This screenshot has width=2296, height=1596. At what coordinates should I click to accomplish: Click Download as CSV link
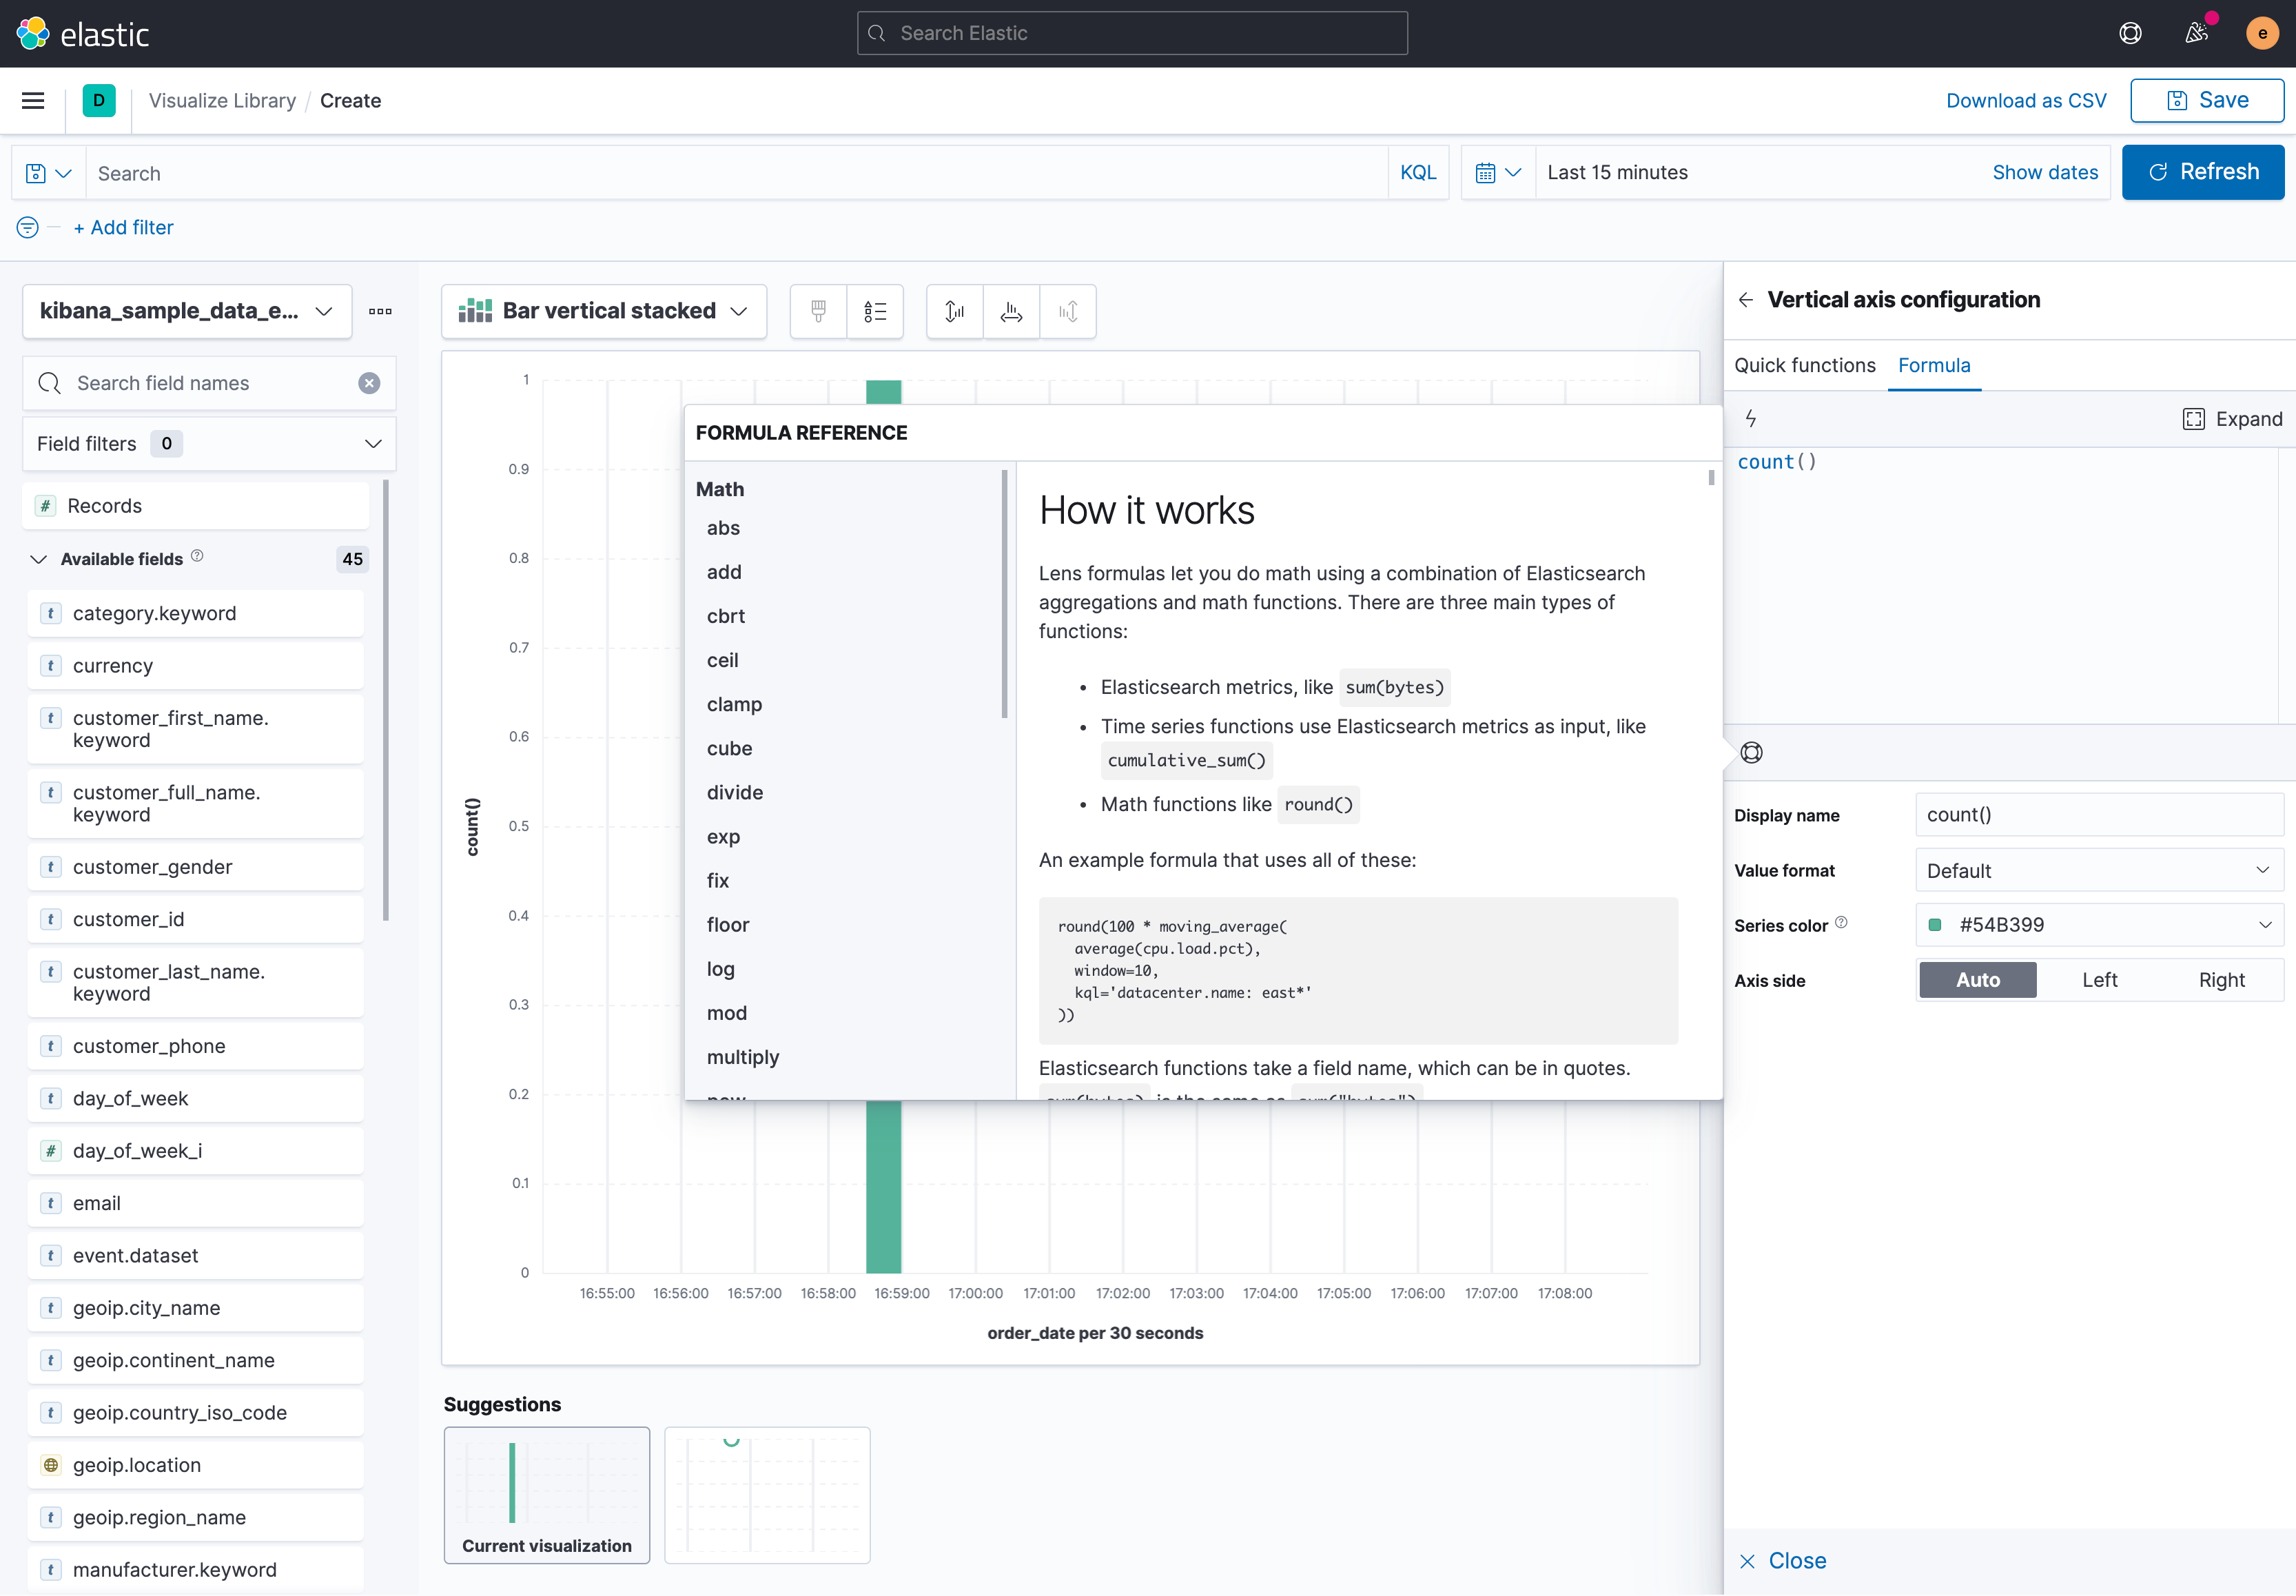pyautogui.click(x=2025, y=100)
